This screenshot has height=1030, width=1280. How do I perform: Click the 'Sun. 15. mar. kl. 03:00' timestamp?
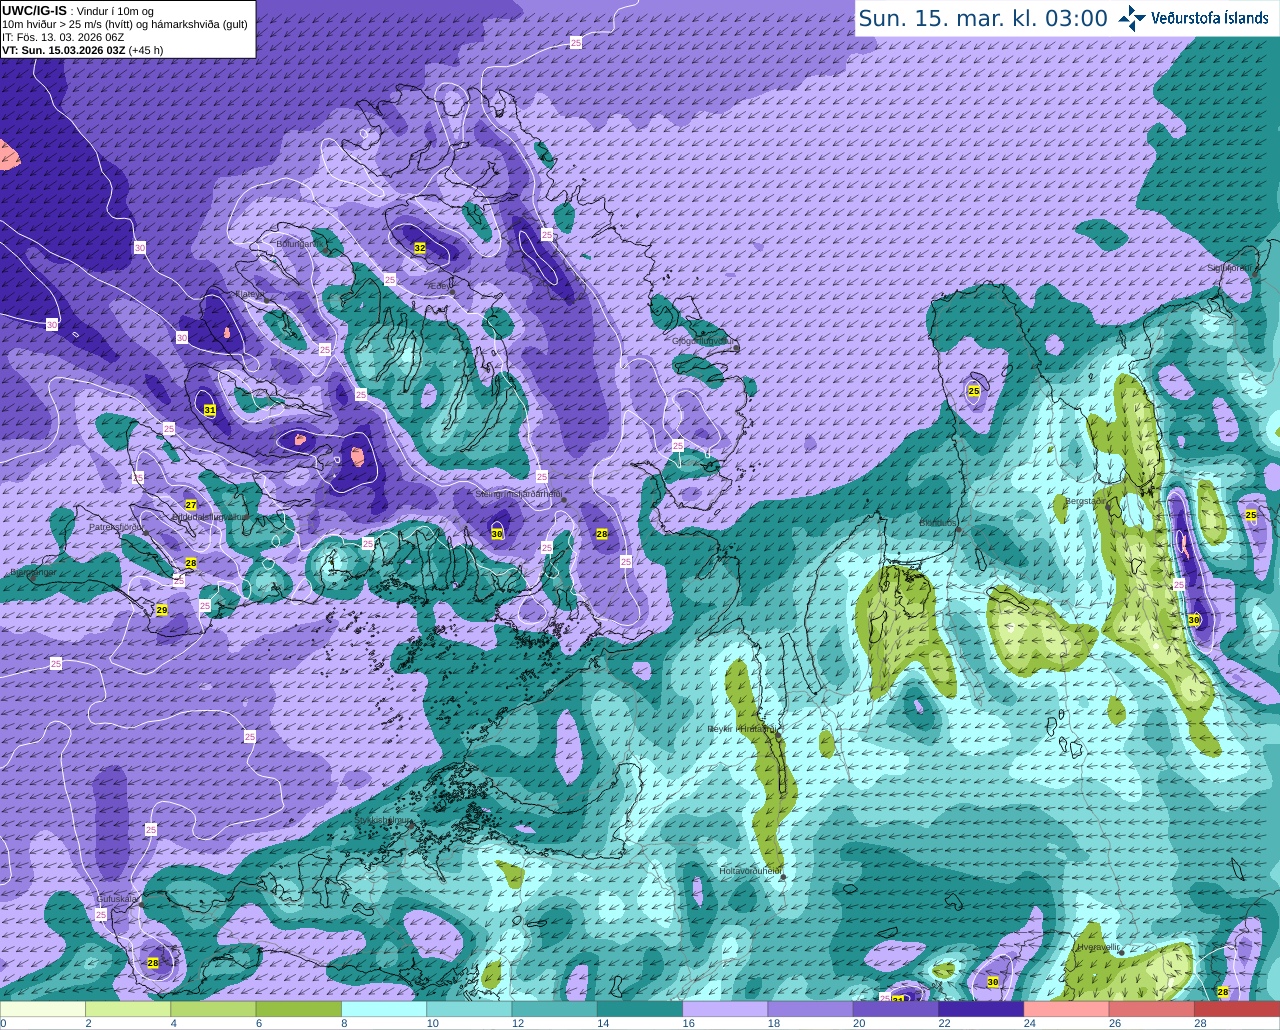tap(983, 18)
